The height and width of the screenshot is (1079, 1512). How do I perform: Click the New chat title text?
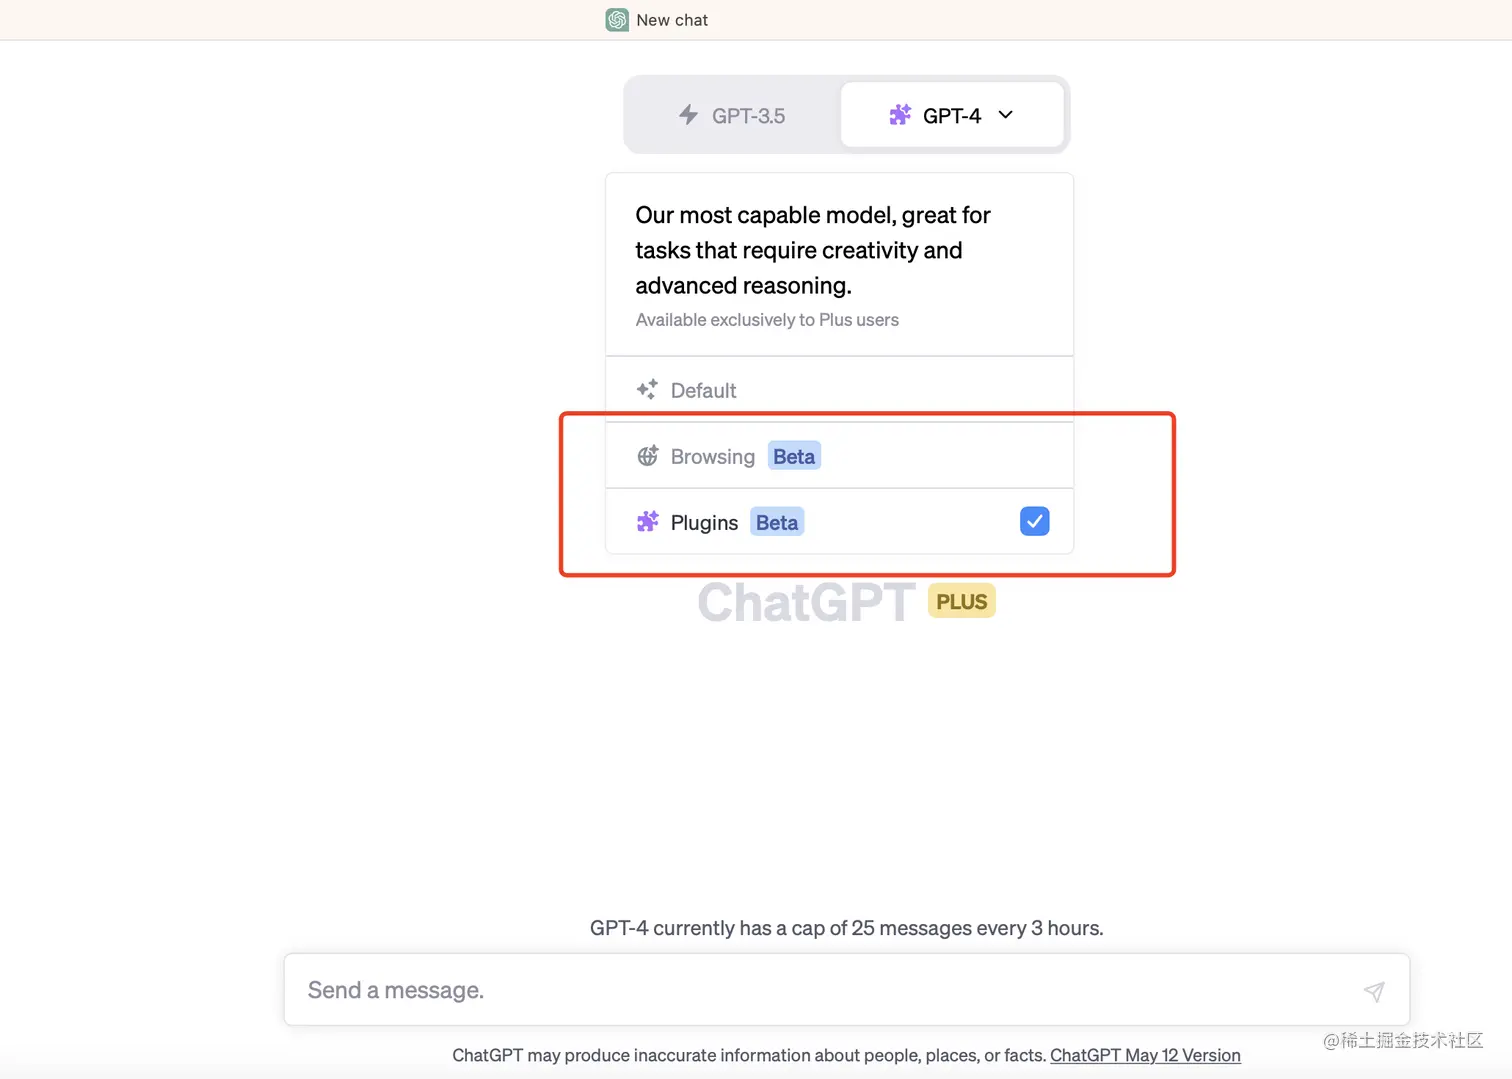[x=672, y=20]
